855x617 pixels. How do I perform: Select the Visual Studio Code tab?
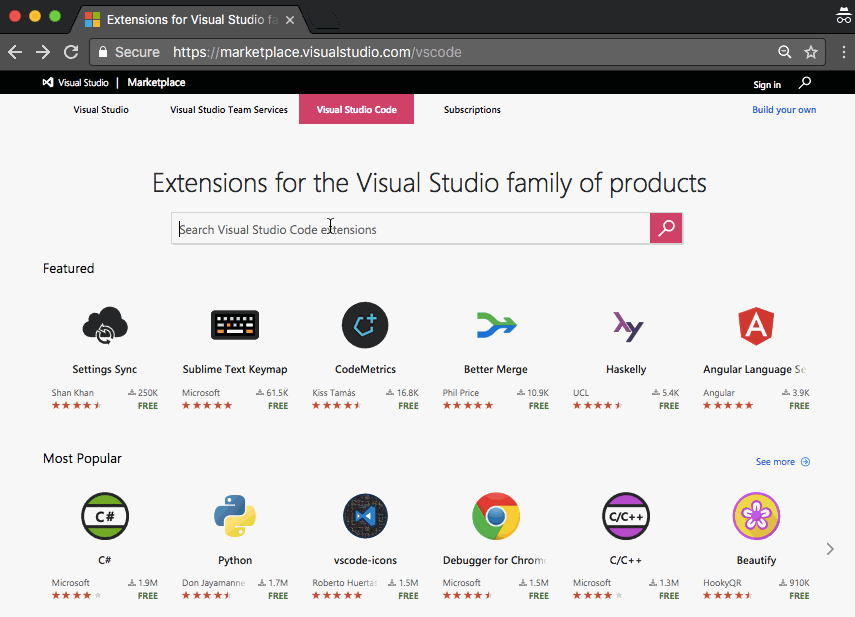[x=357, y=109]
